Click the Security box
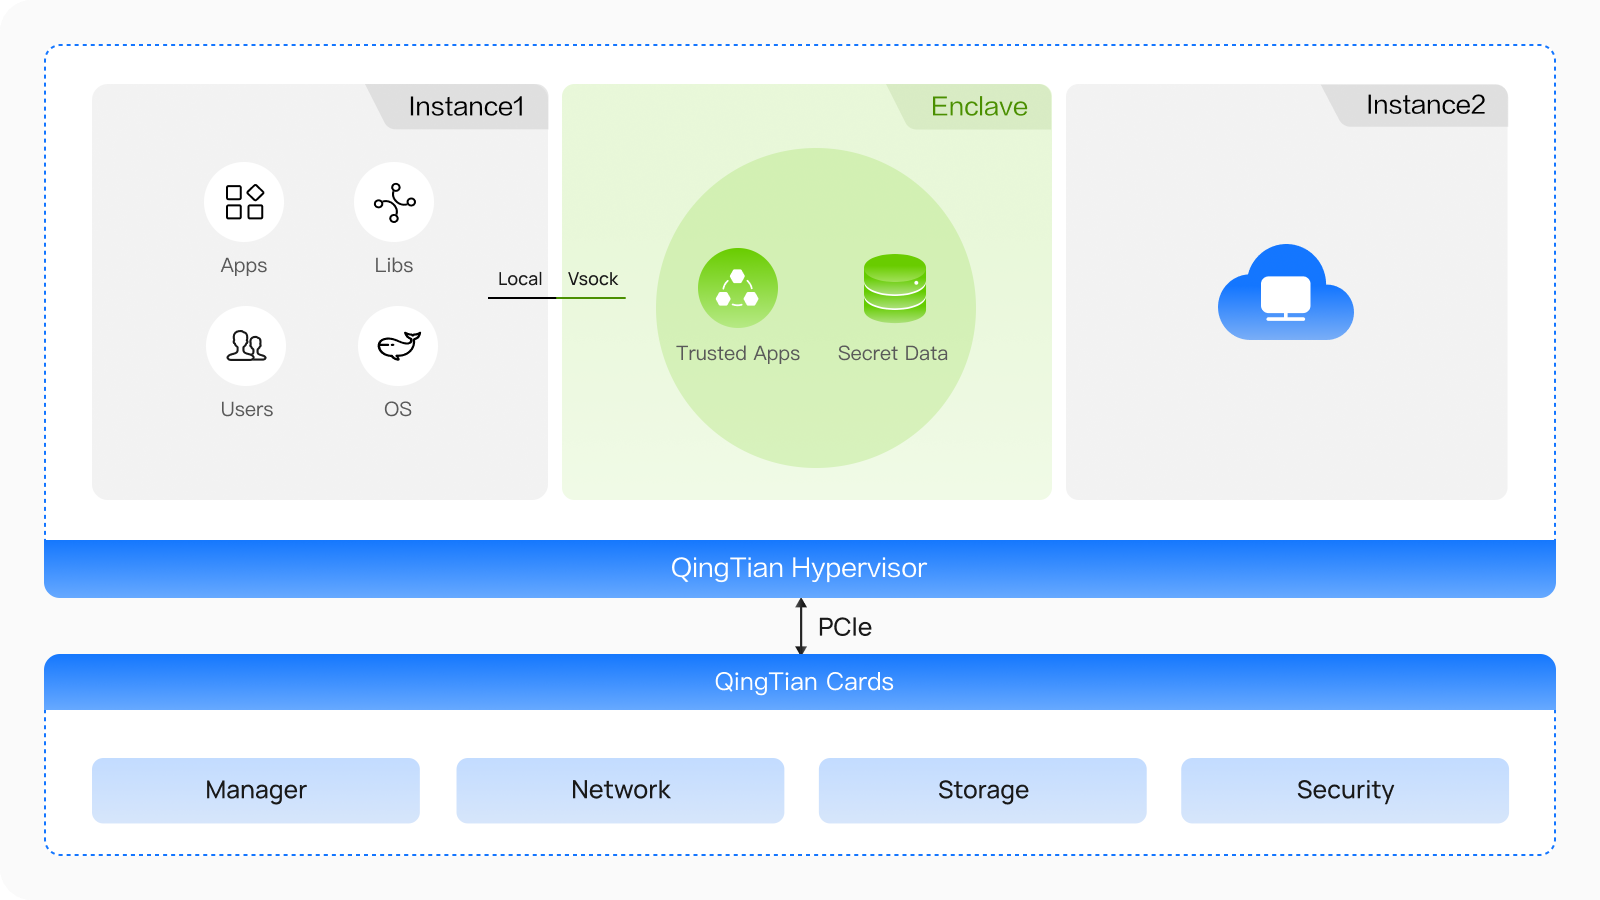 tap(1345, 790)
